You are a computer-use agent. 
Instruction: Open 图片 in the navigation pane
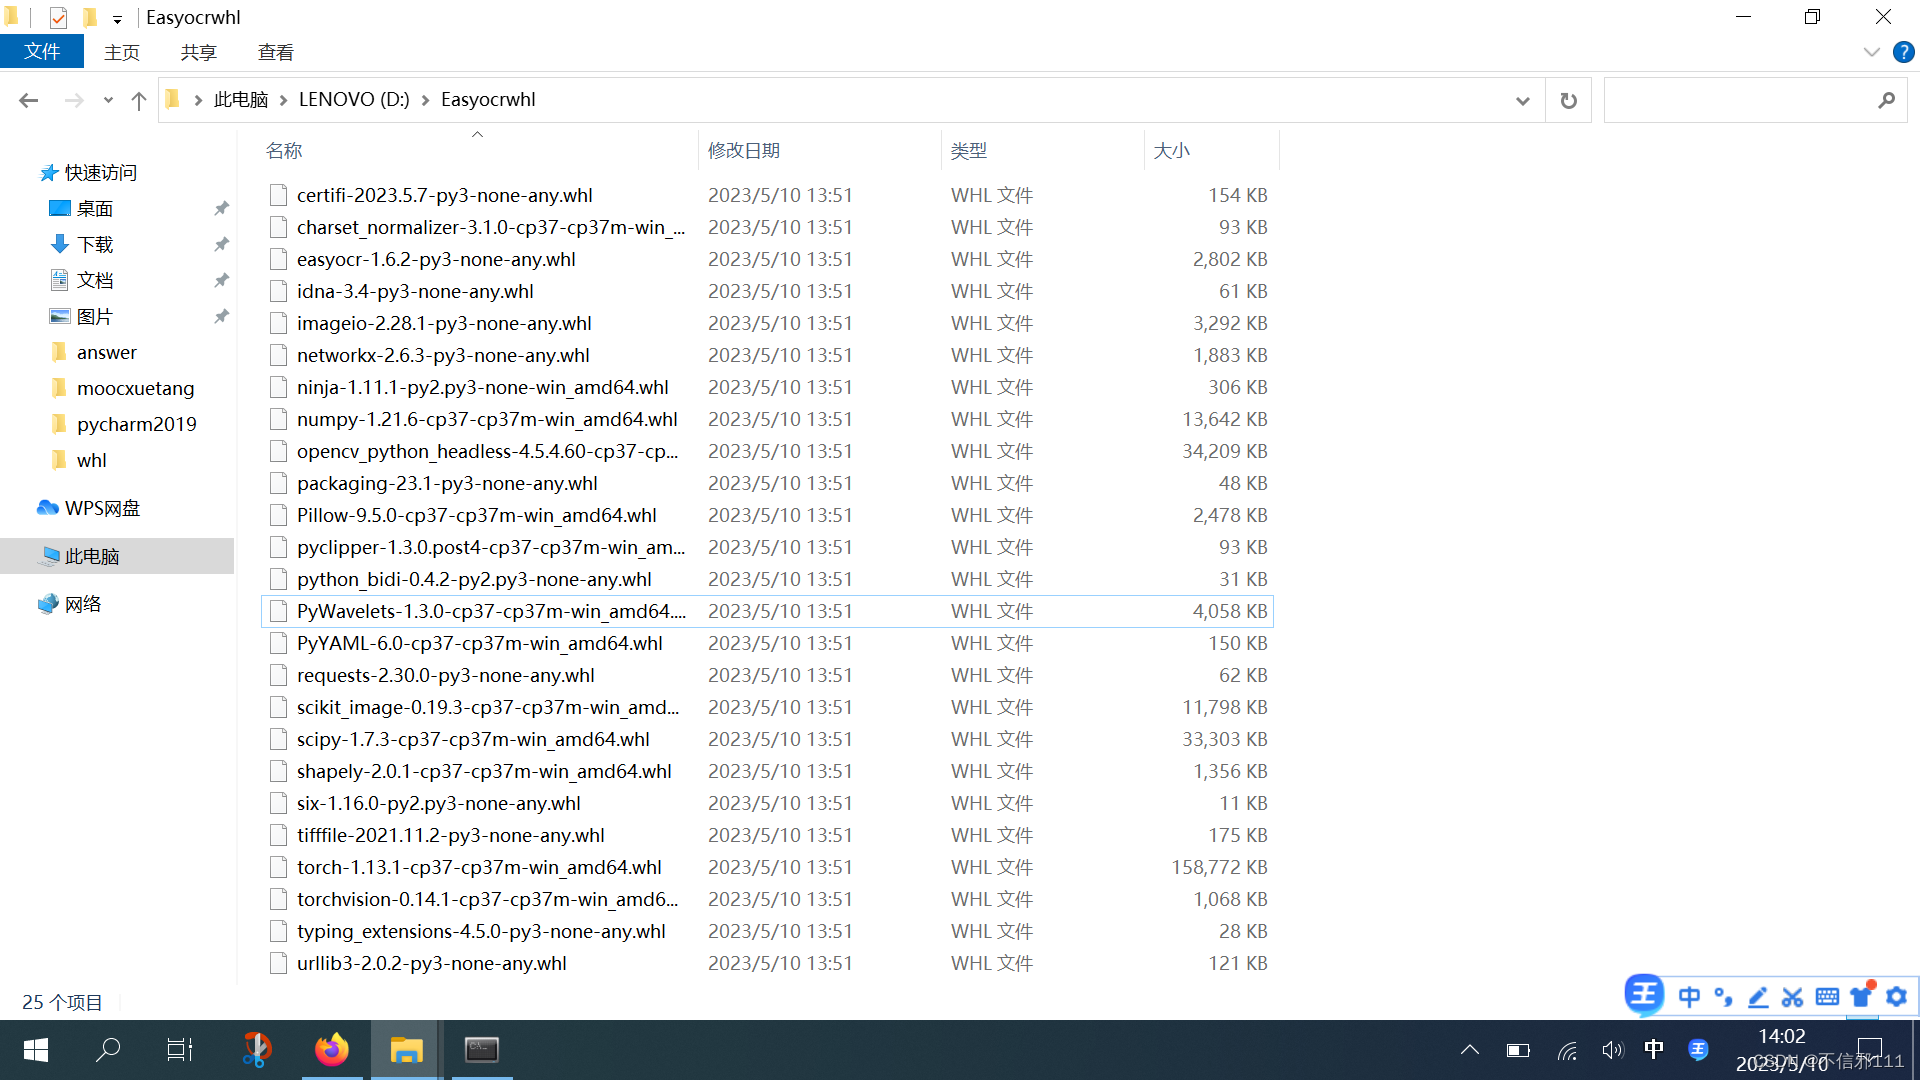95,317
